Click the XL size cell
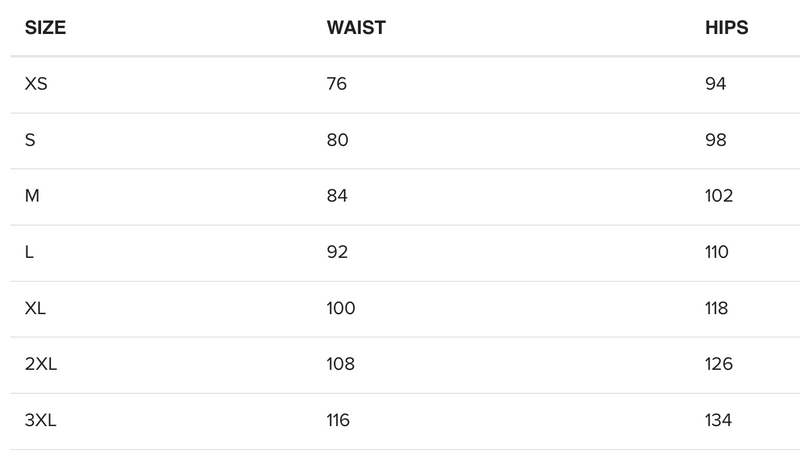The image size is (800, 456). (x=36, y=308)
